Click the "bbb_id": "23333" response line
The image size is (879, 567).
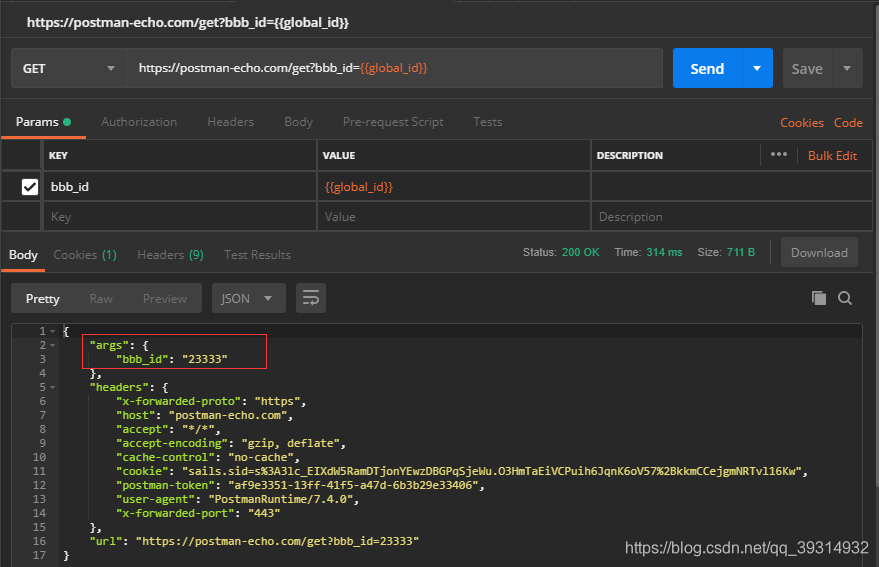pos(172,359)
